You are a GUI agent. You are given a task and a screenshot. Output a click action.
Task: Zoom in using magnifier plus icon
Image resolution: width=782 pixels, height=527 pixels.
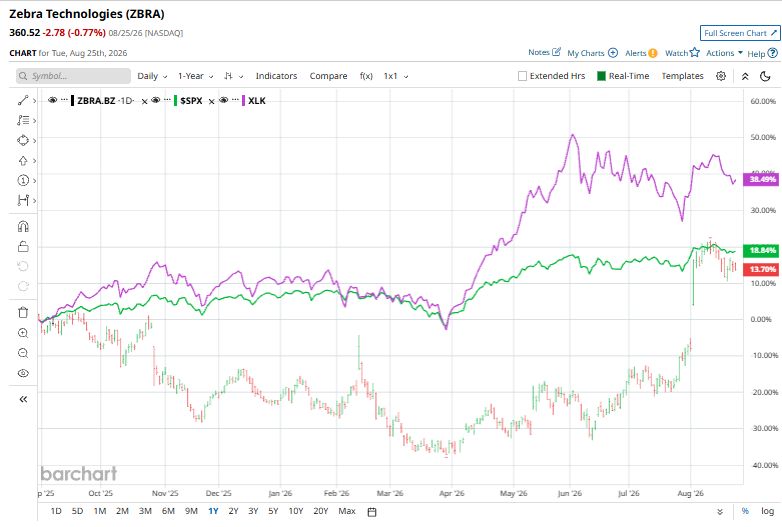click(x=23, y=334)
